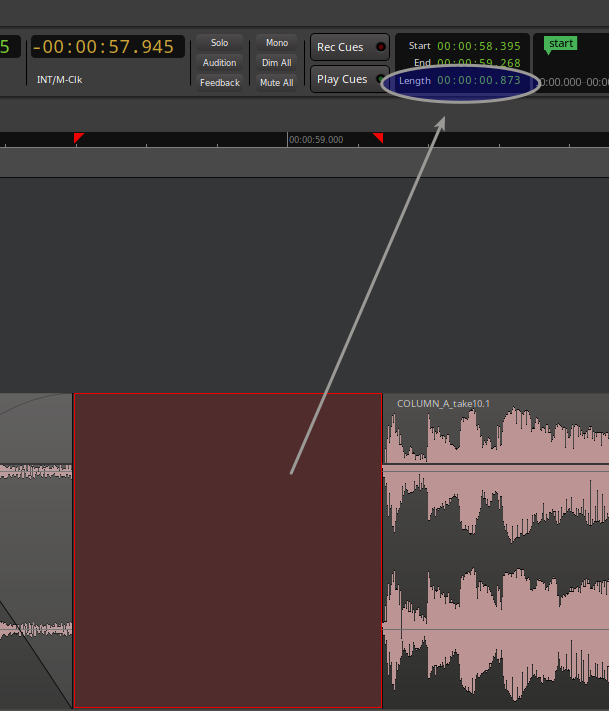The height and width of the screenshot is (711, 609).
Task: Click the 00:00:59.000 position on the ruler
Action: (x=315, y=140)
